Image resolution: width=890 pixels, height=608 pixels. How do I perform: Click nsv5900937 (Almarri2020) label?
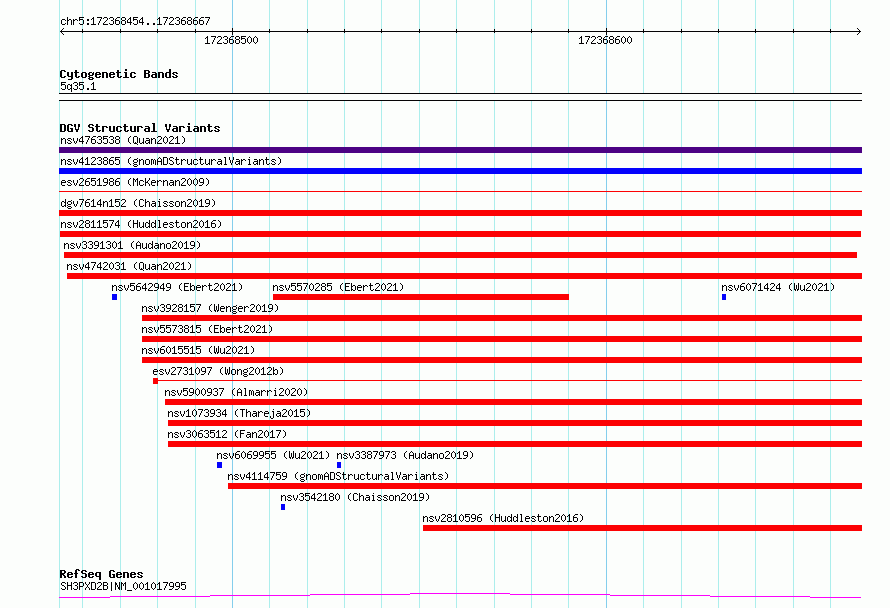pyautogui.click(x=236, y=392)
